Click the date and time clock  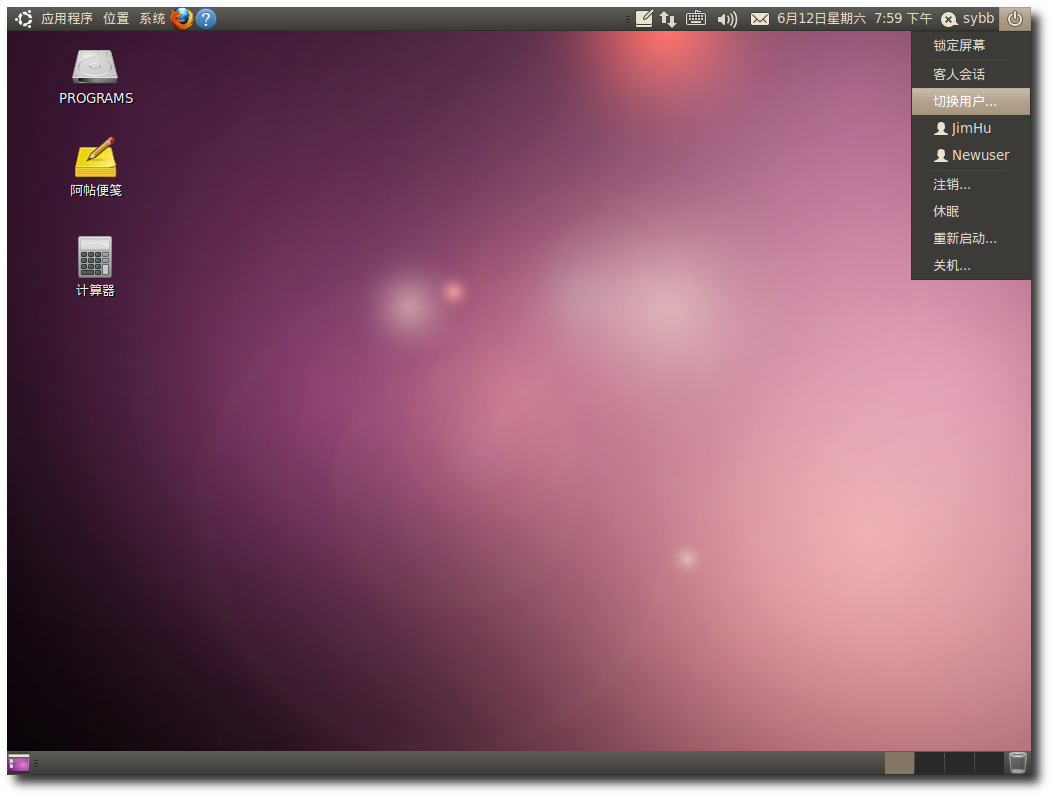854,19
